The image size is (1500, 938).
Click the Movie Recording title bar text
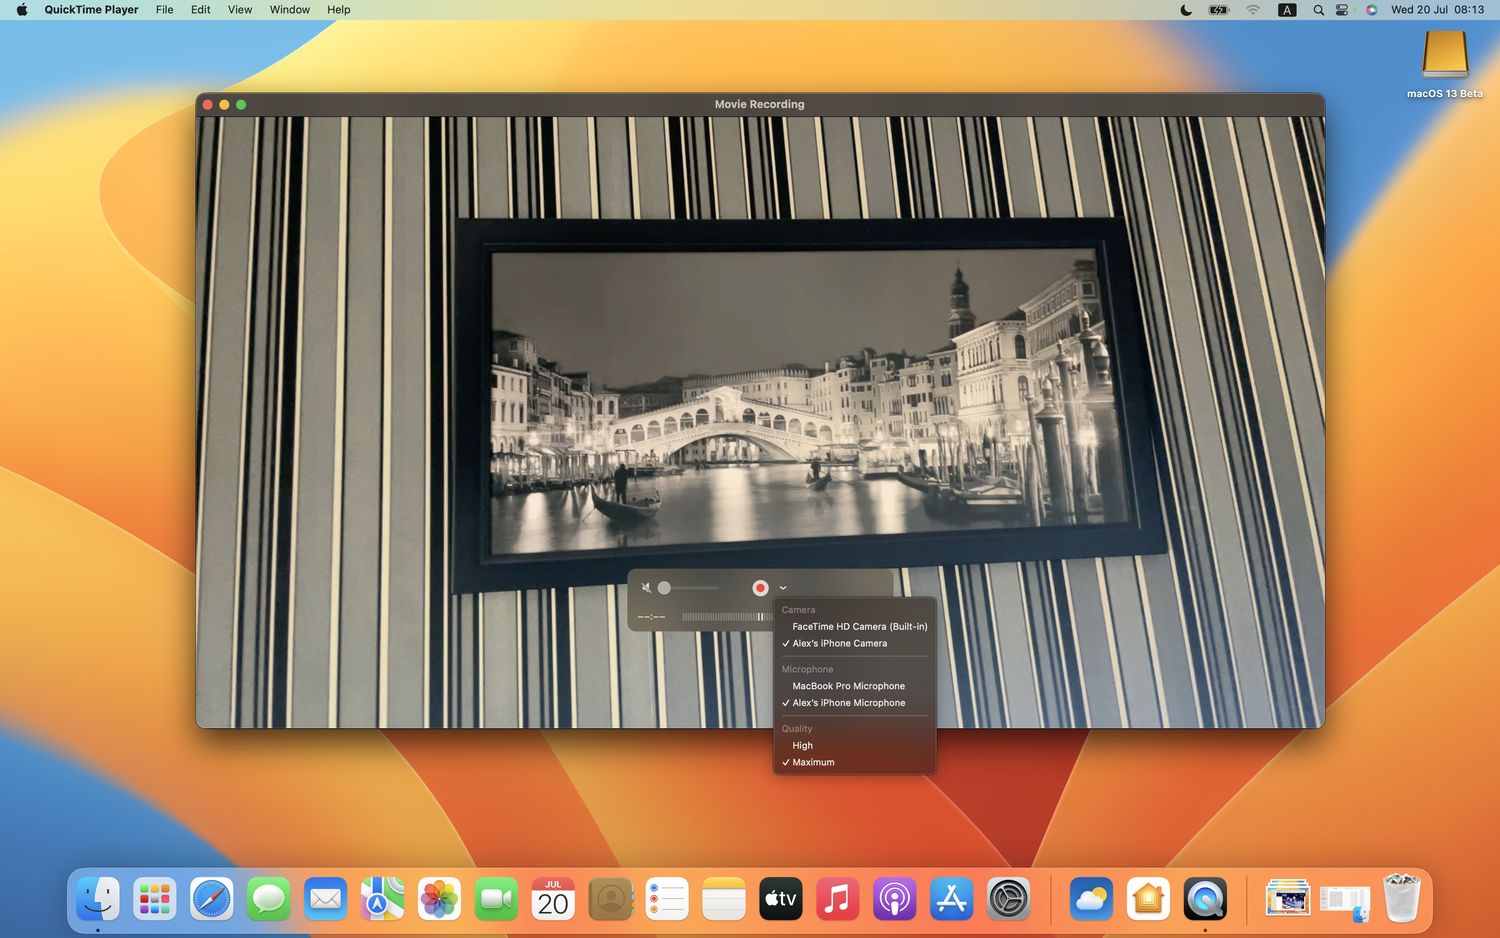[x=759, y=104]
